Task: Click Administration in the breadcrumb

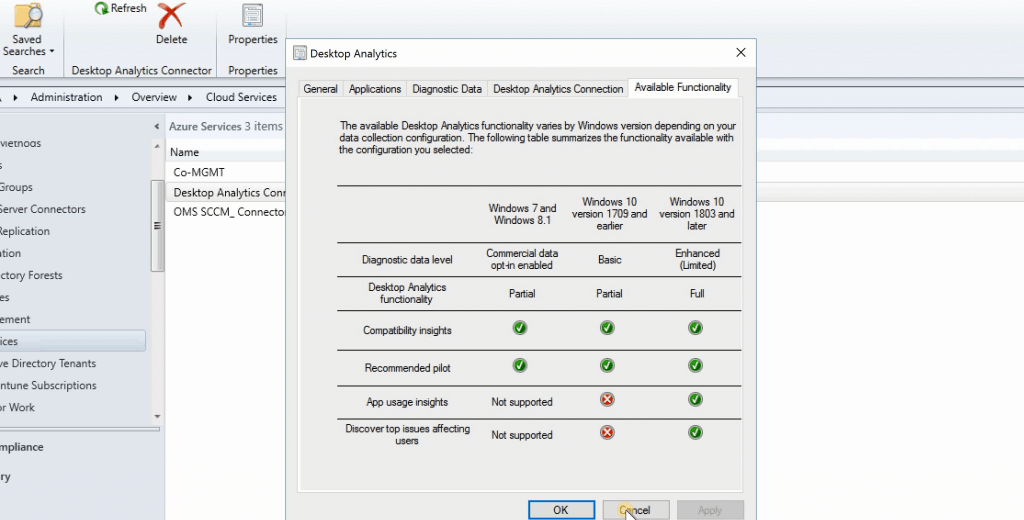Action: click(x=67, y=97)
